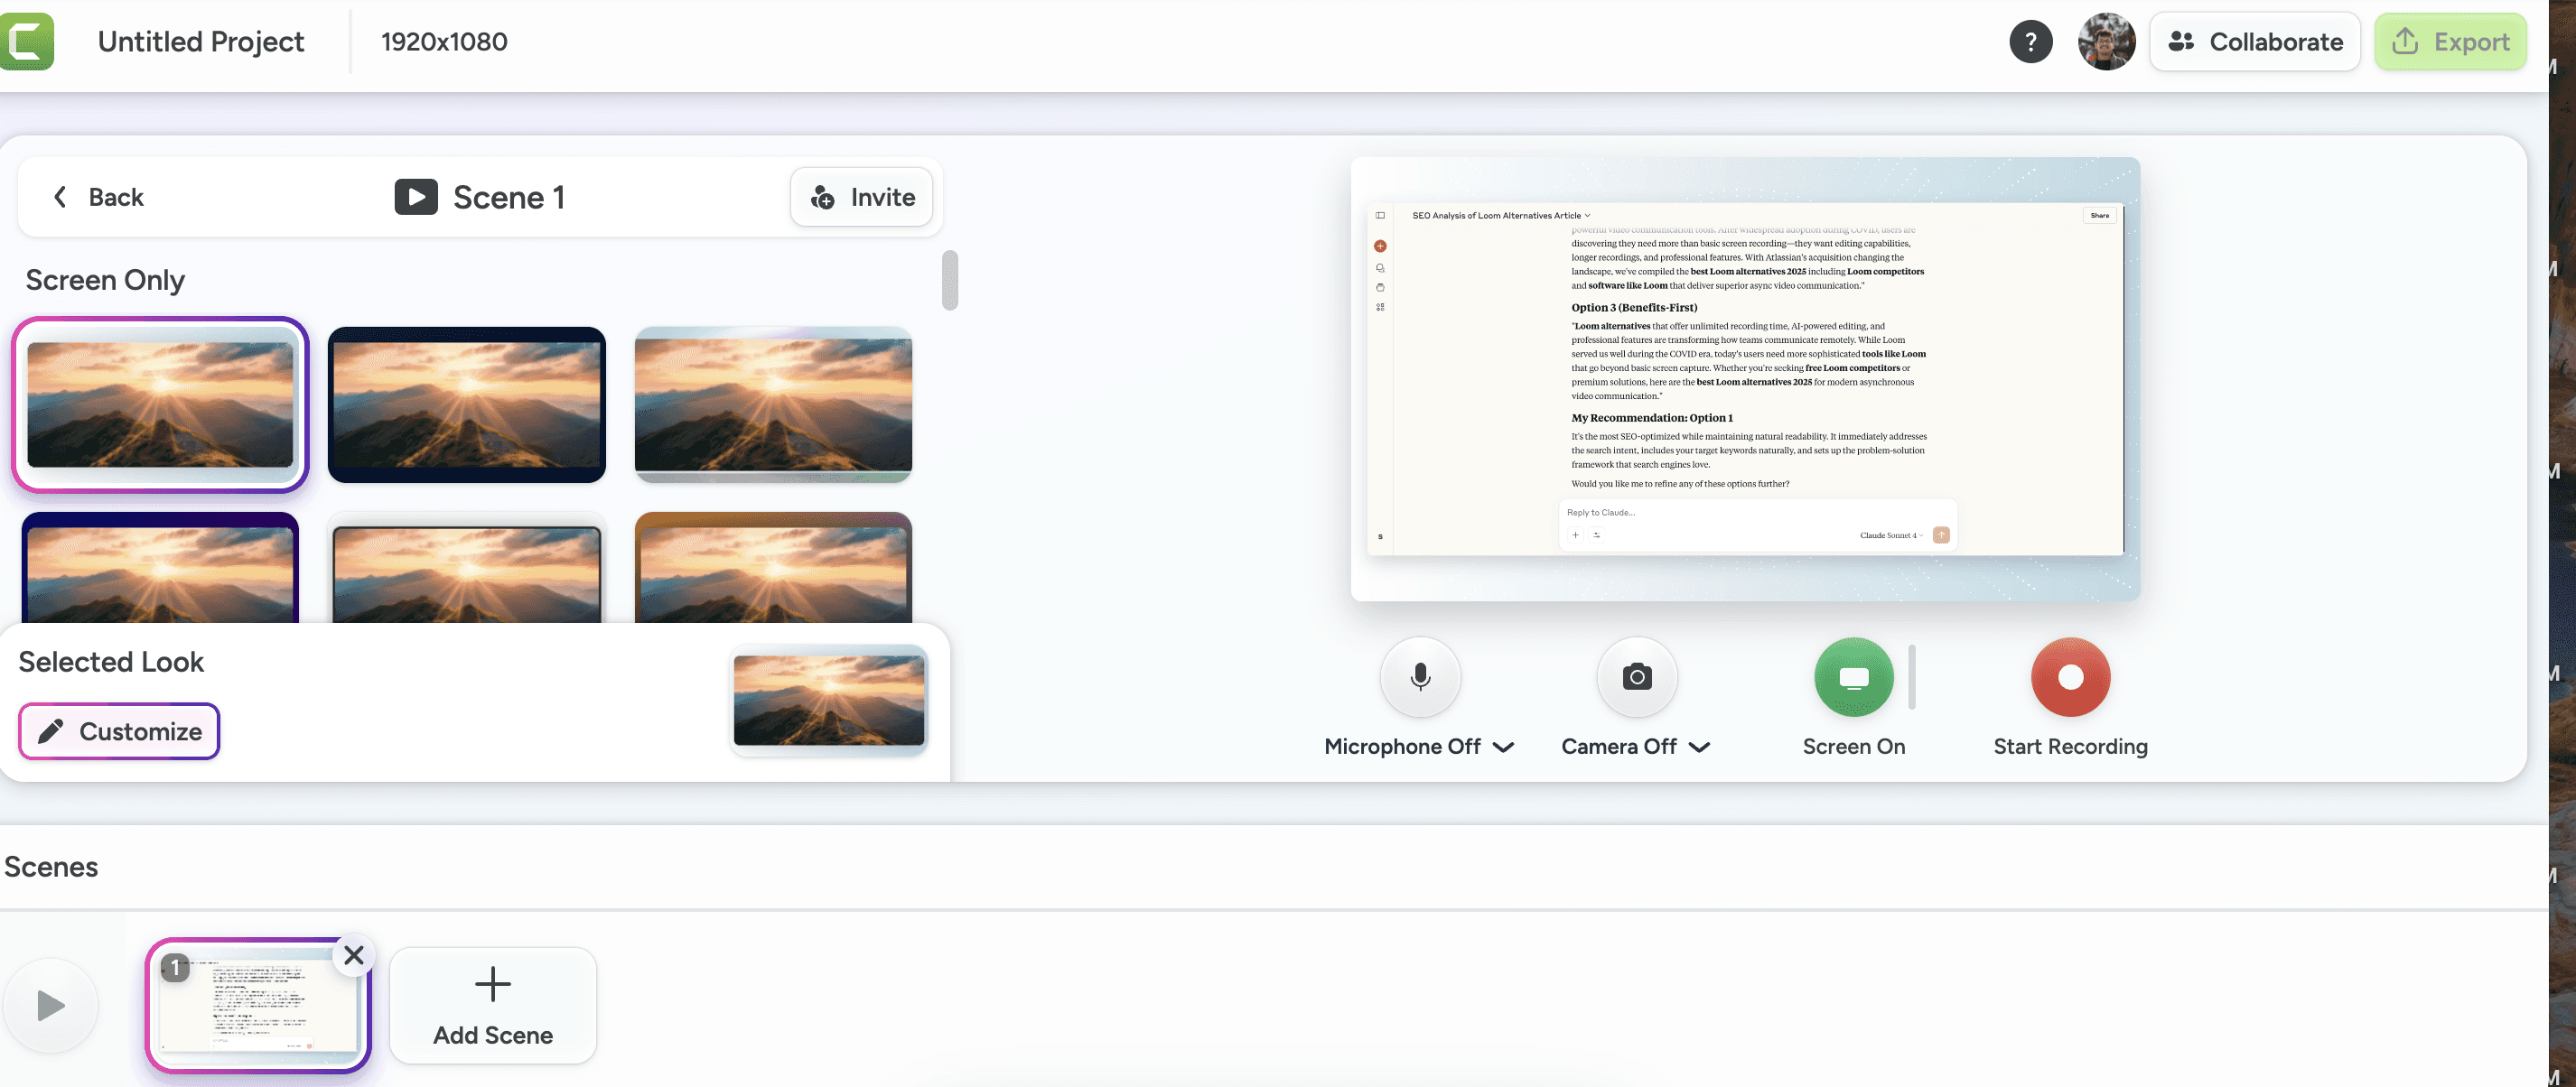Image resolution: width=2576 pixels, height=1087 pixels.
Task: Expand the Microphone Off dropdown
Action: point(1504,747)
